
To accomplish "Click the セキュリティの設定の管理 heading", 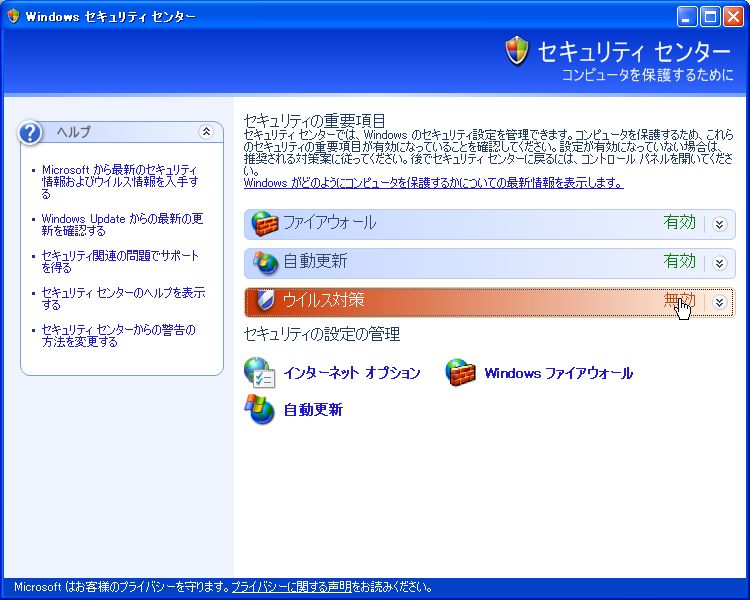I will 322,334.
